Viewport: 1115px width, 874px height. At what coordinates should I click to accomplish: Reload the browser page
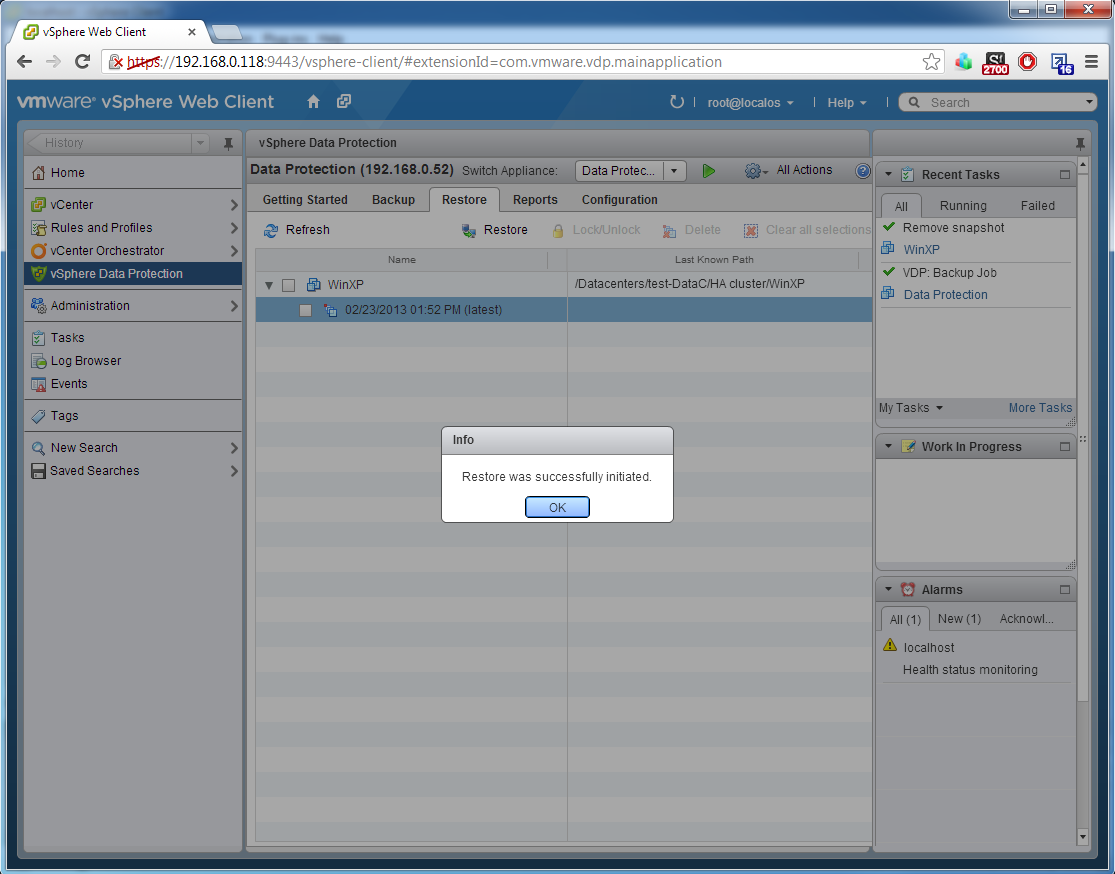coord(82,62)
